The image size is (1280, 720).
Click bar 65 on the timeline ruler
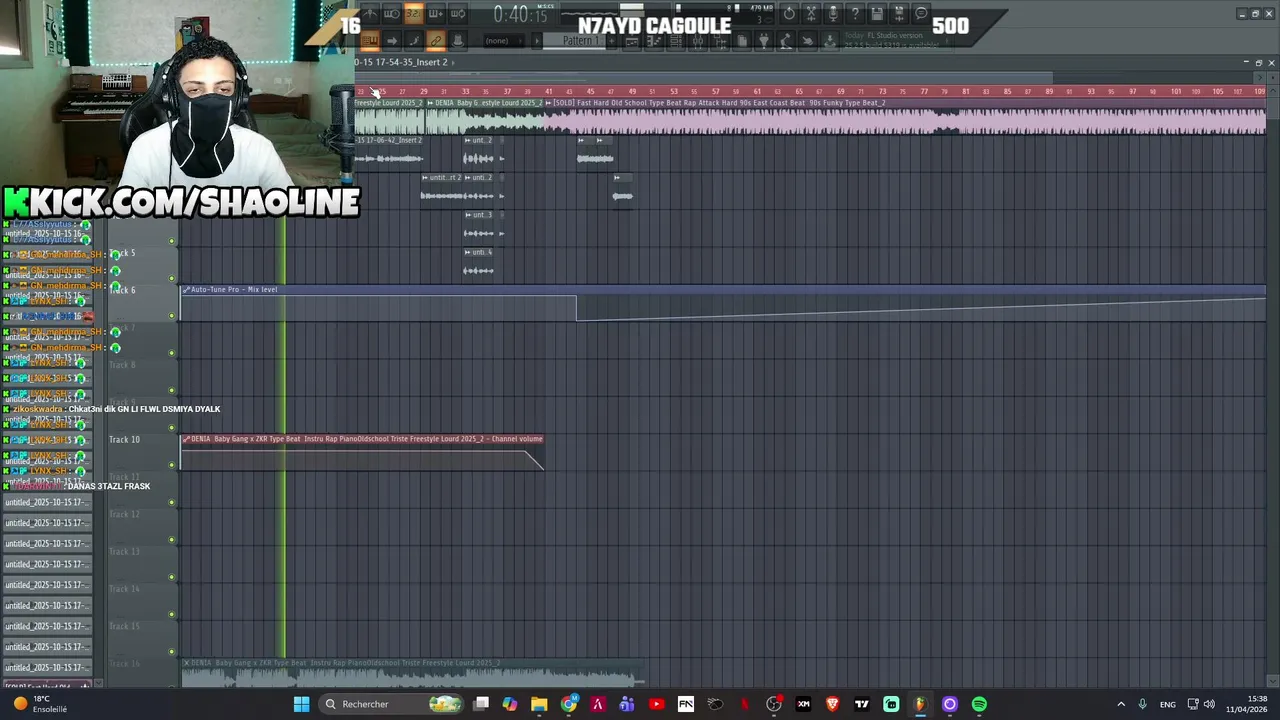799,91
